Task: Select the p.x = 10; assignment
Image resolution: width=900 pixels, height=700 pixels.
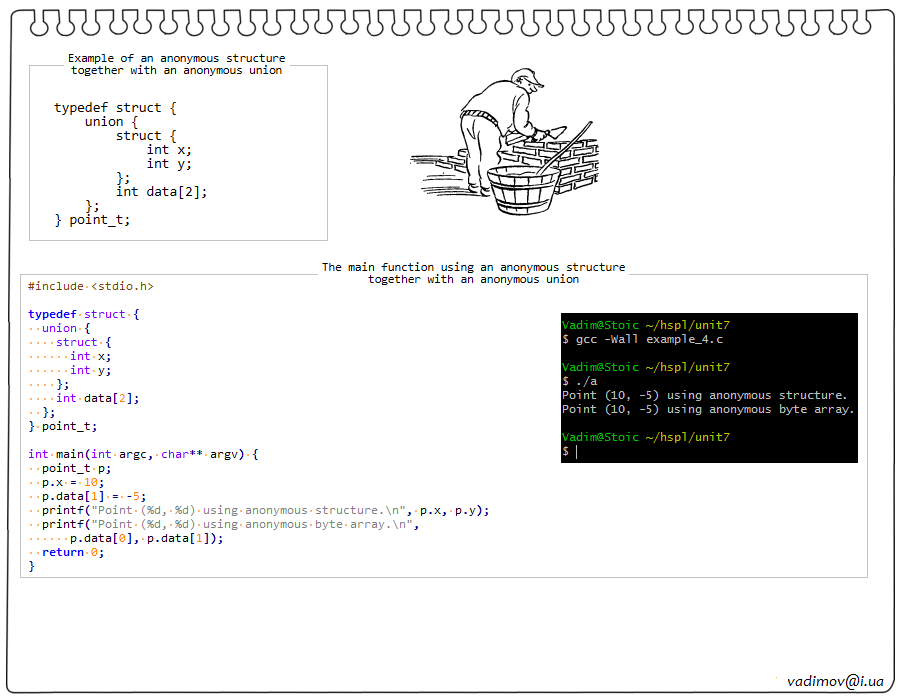Action: (x=72, y=482)
